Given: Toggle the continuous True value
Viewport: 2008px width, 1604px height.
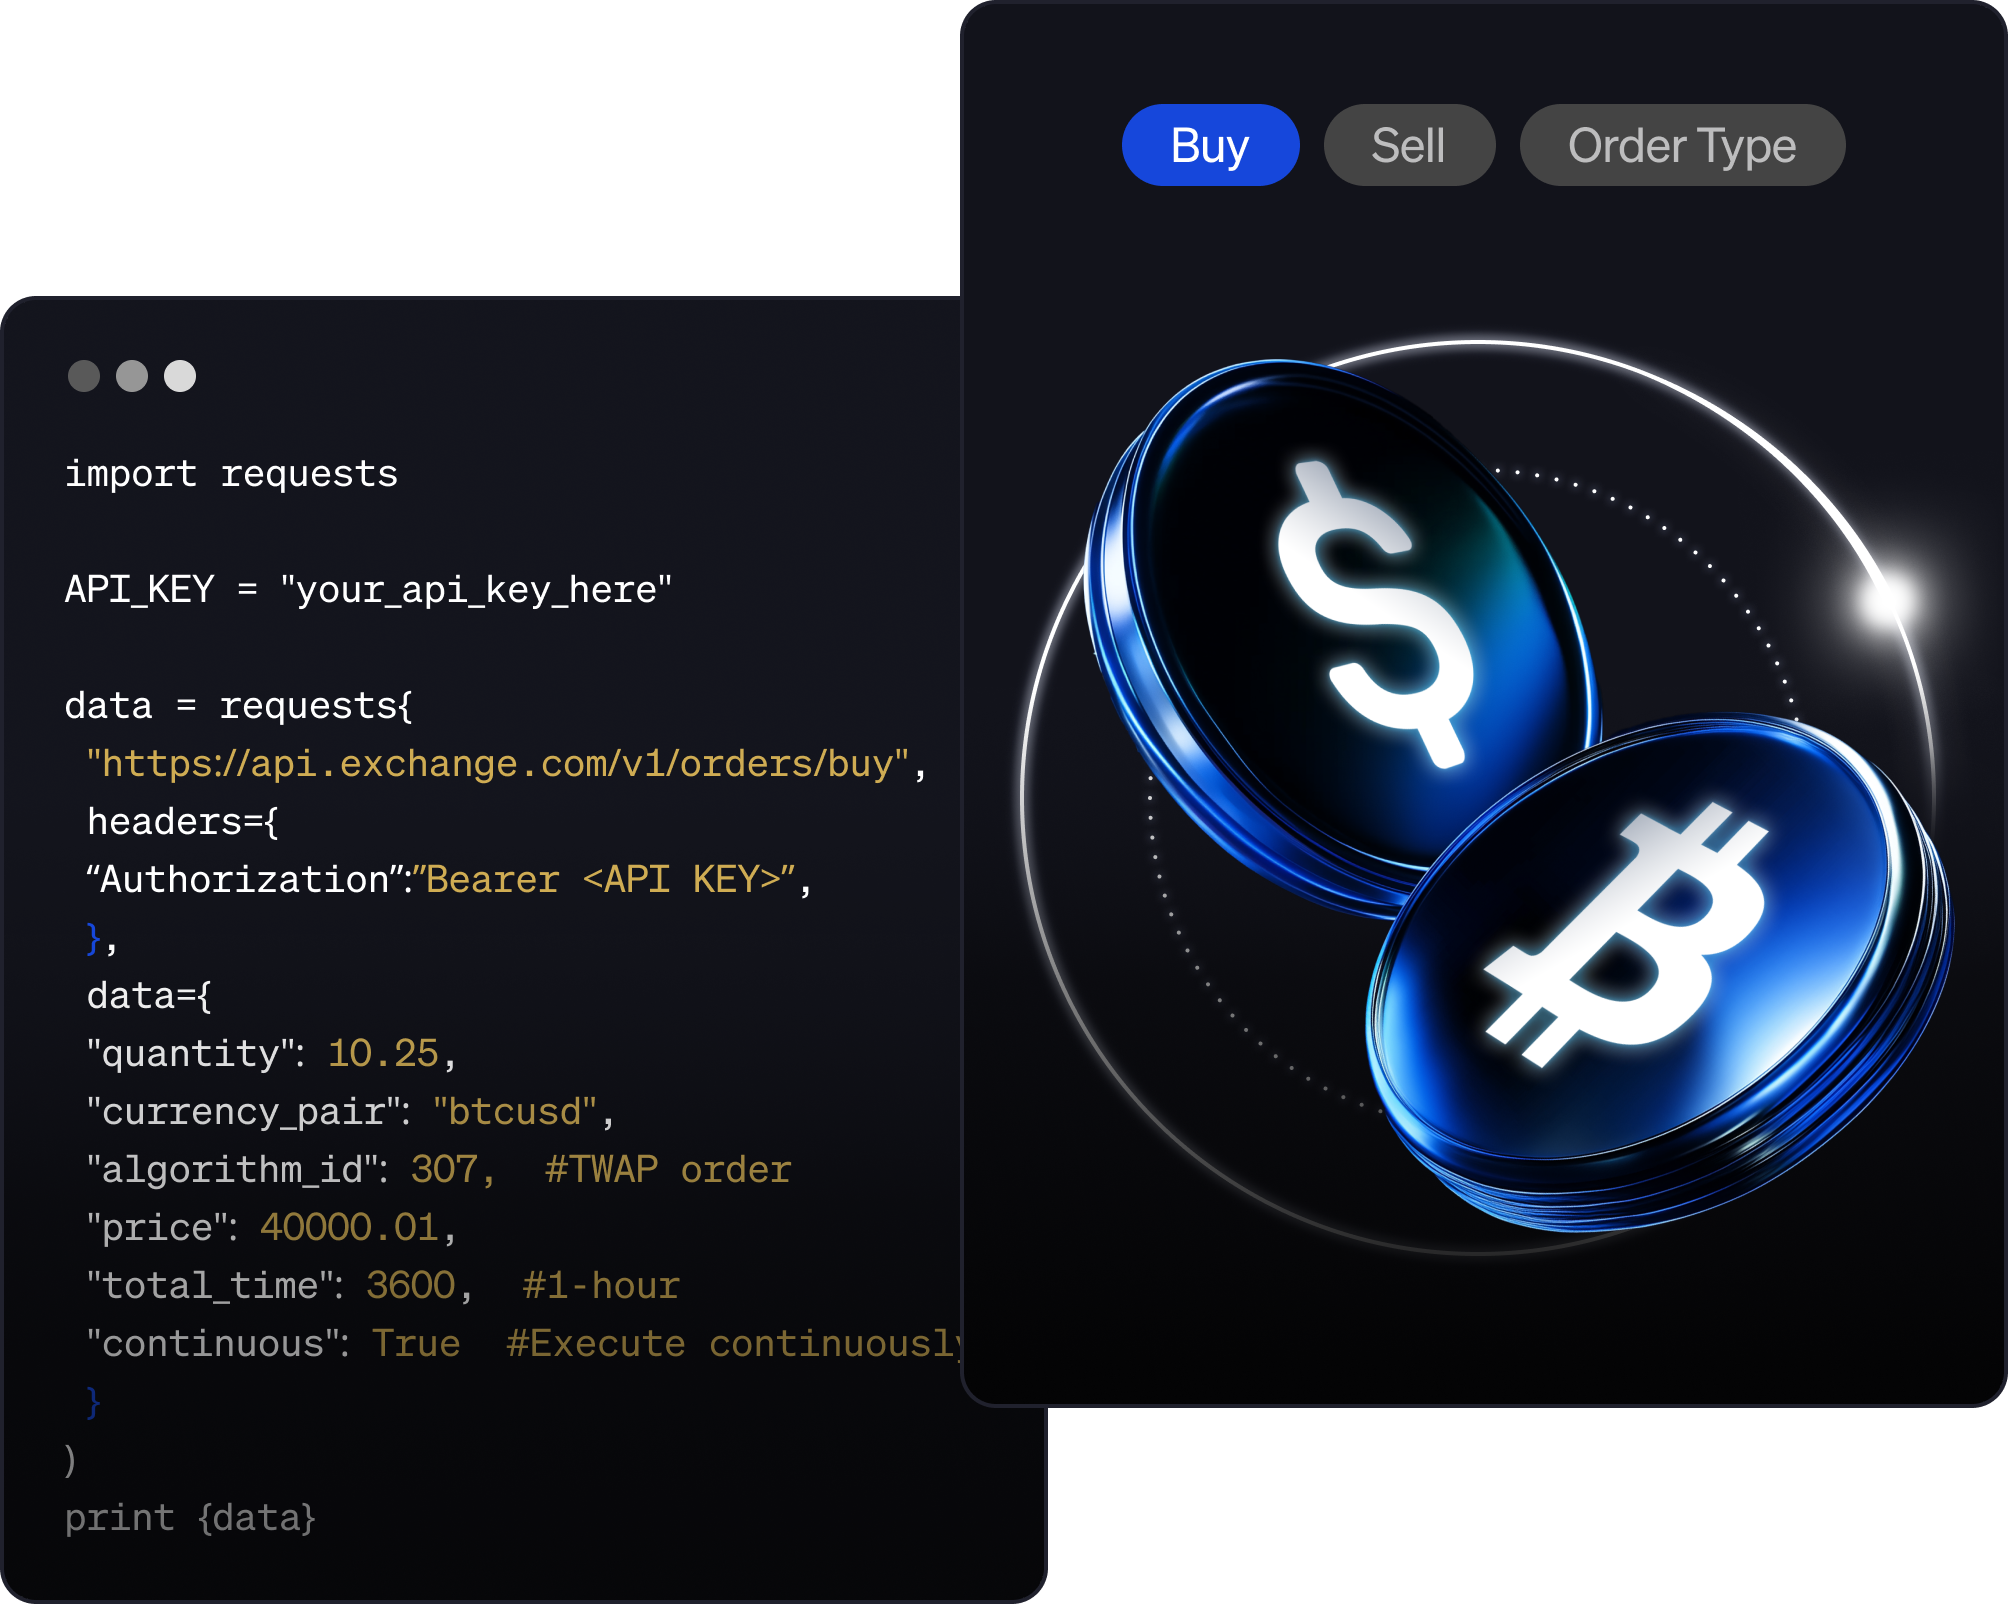Looking at the screenshot, I should click(x=416, y=1344).
